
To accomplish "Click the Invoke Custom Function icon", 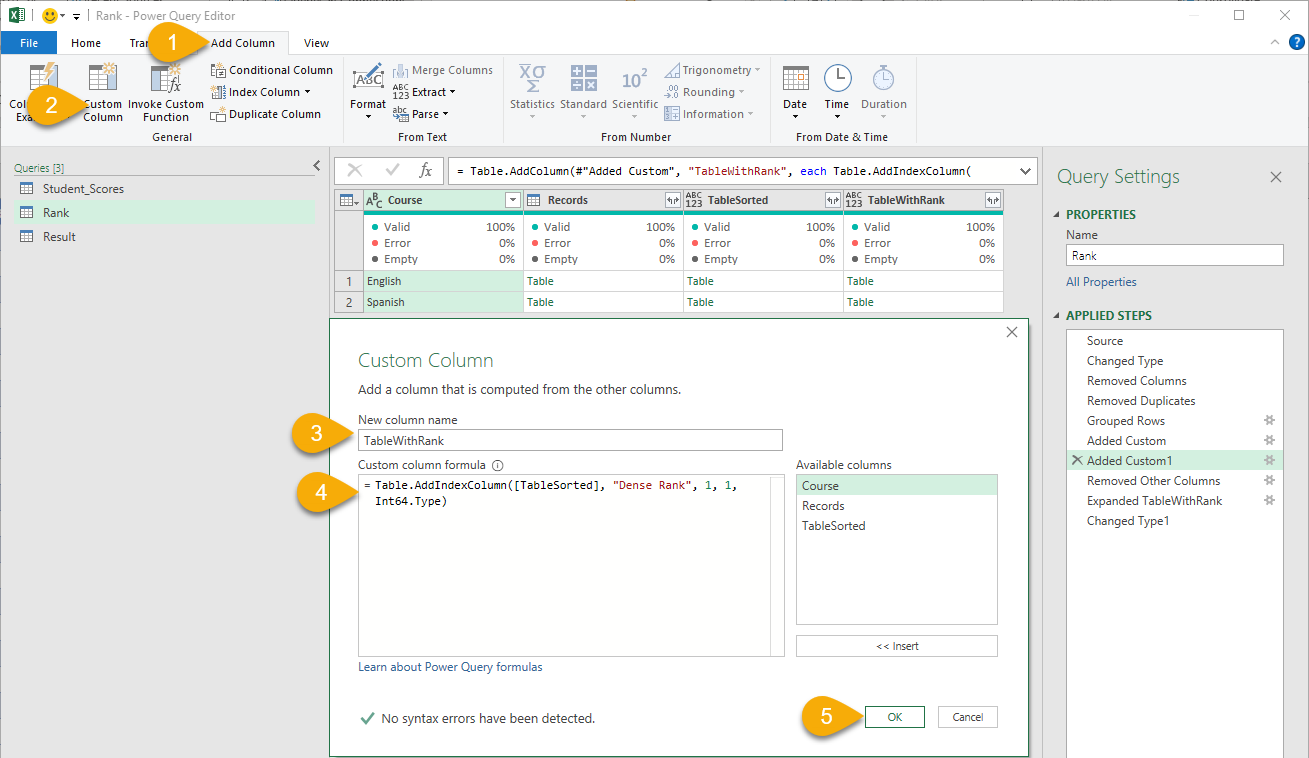I will (165, 79).
